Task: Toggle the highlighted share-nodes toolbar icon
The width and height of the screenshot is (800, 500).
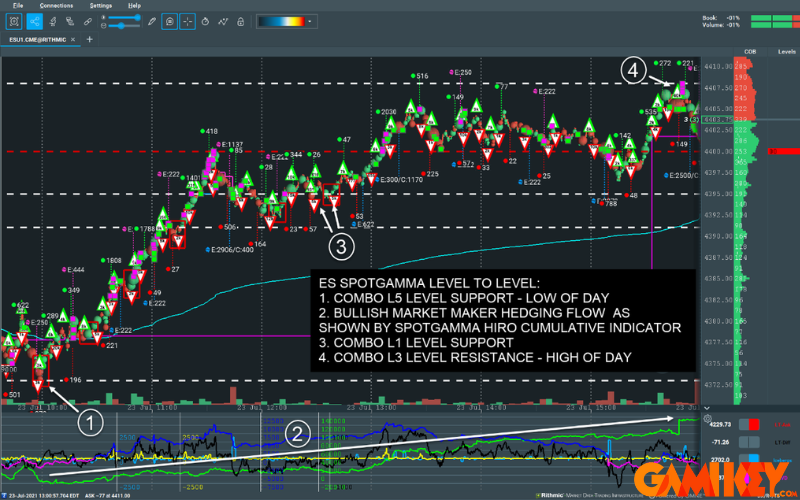Action: 34,21
